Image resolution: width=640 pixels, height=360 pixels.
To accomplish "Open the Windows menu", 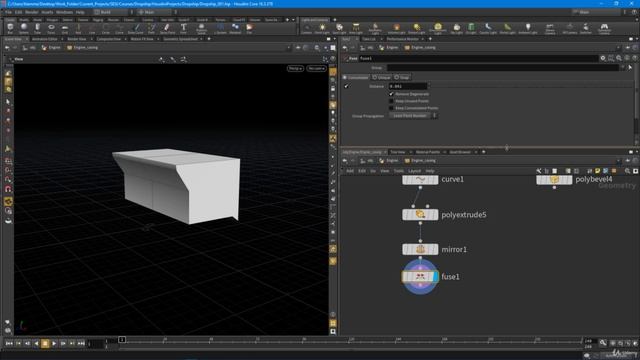I will click(64, 12).
